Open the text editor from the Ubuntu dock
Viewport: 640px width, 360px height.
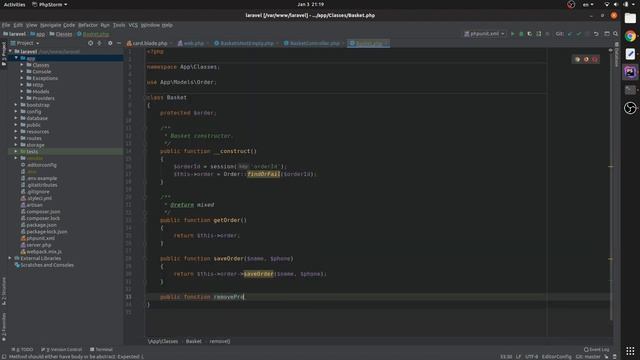630,54
